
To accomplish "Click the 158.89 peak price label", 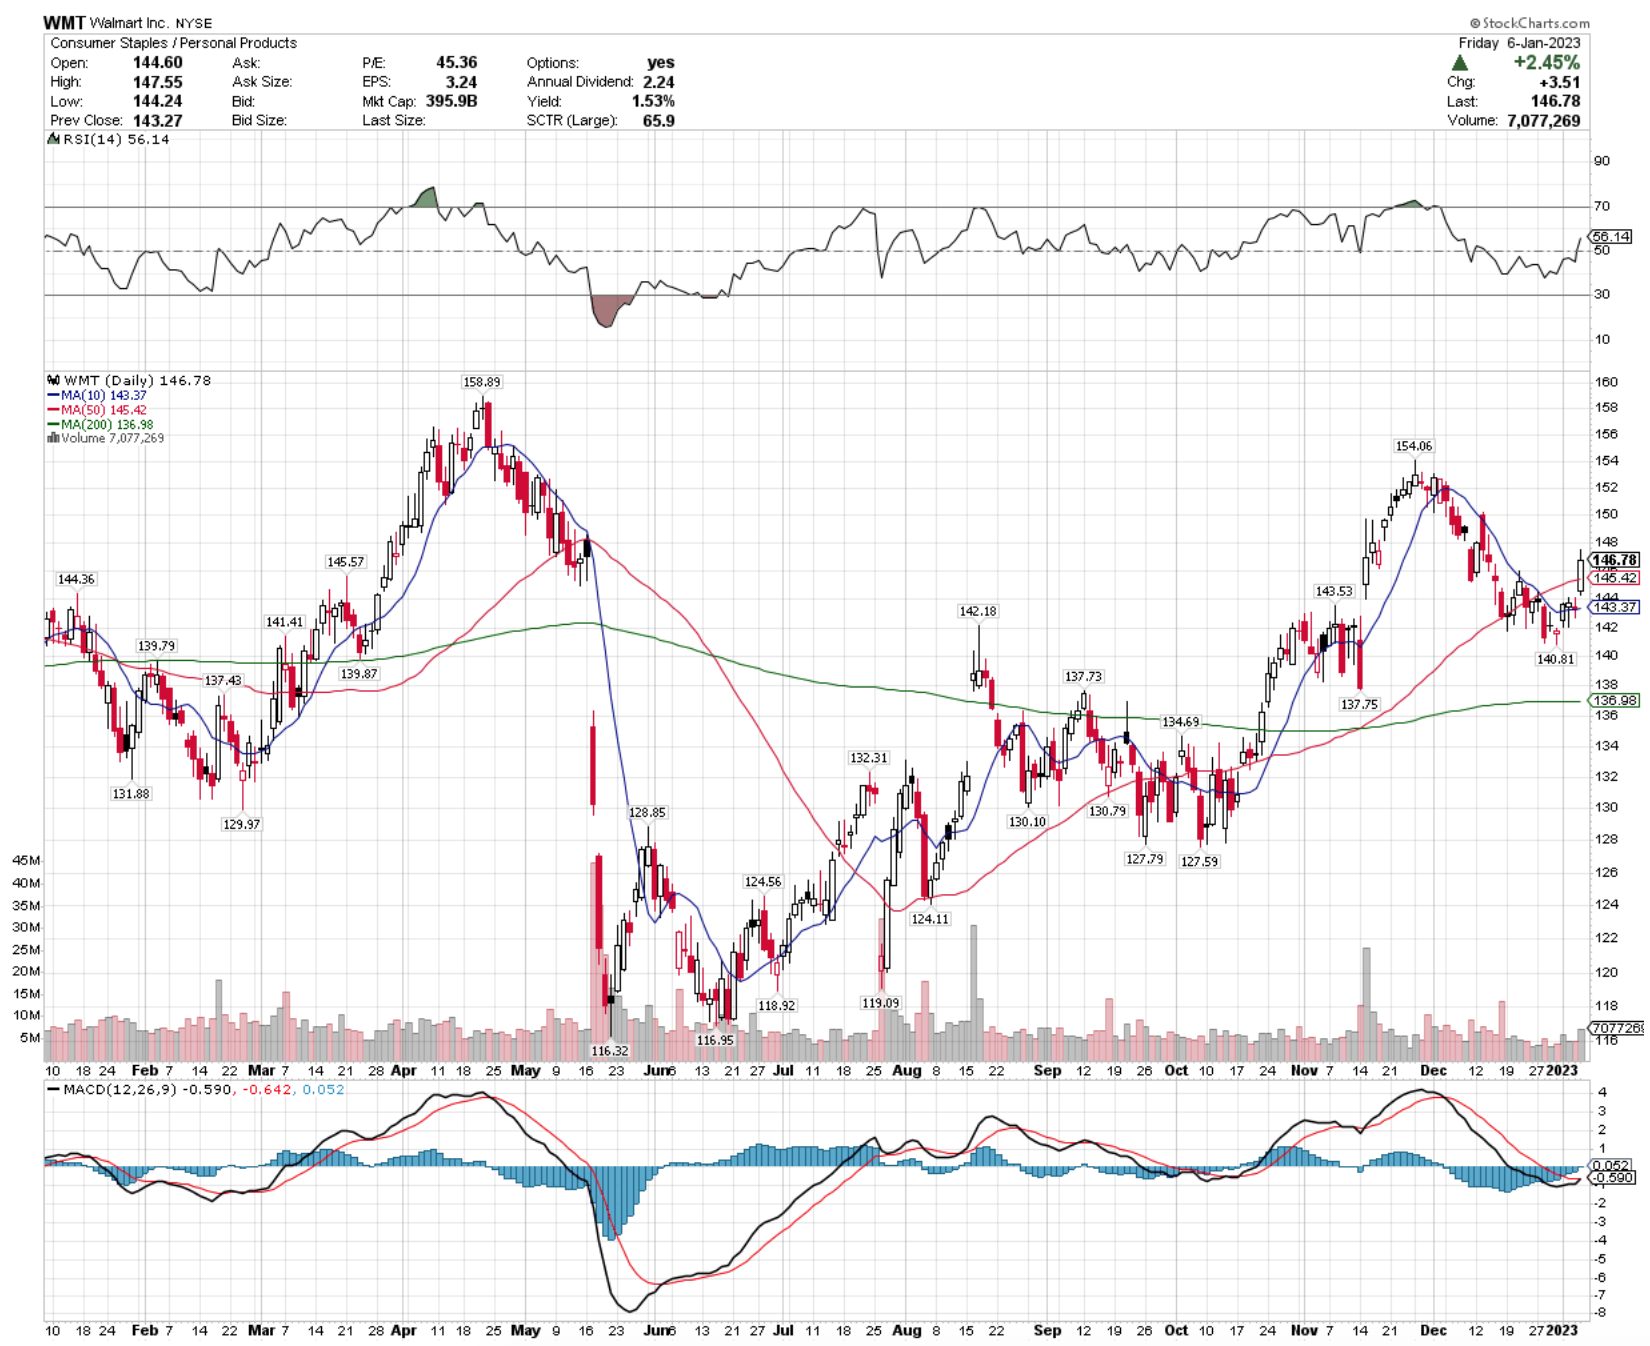I will (481, 382).
